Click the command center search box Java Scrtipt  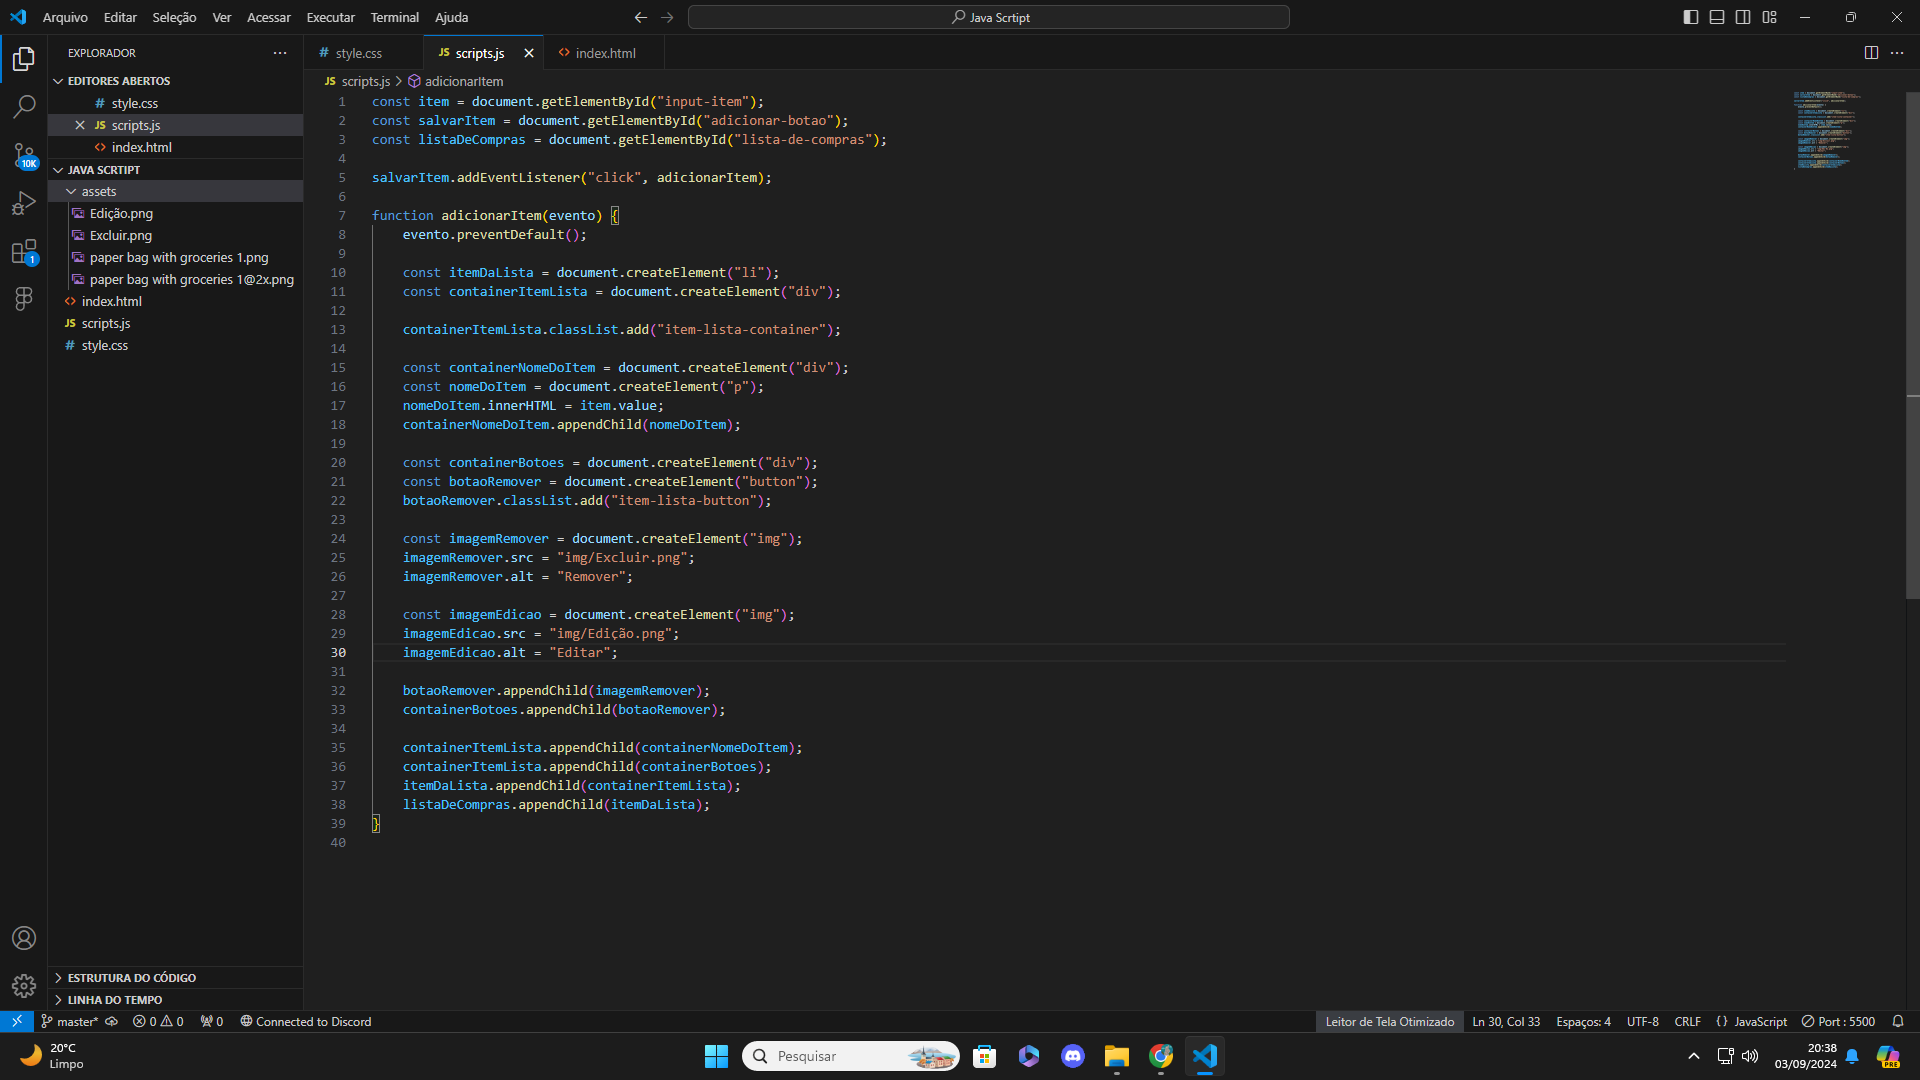tap(988, 17)
